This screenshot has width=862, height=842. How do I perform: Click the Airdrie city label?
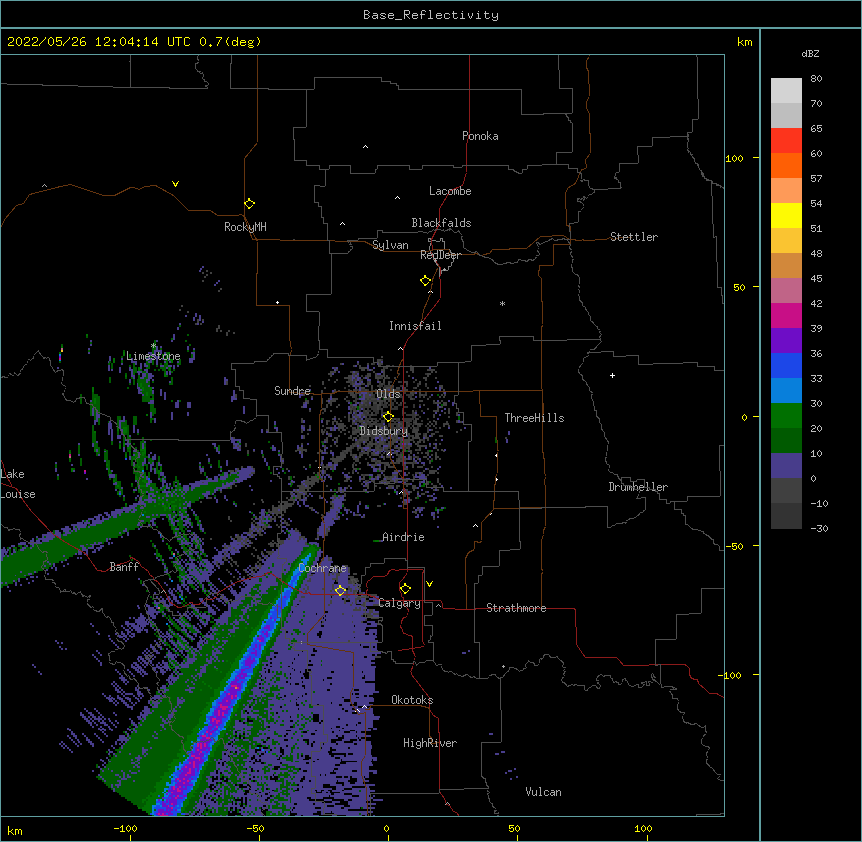(403, 537)
